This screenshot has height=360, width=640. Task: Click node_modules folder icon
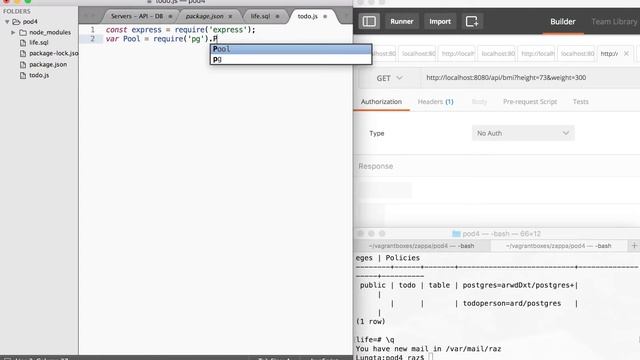(23, 32)
